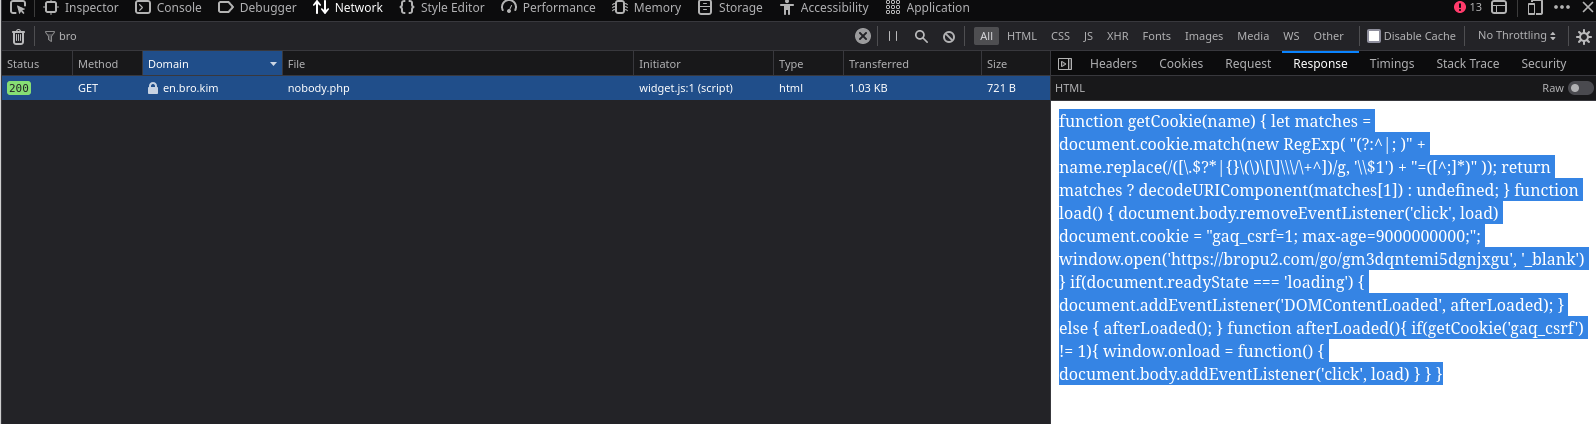Activate the element picker tool
1596x424 pixels.
(x=17, y=8)
